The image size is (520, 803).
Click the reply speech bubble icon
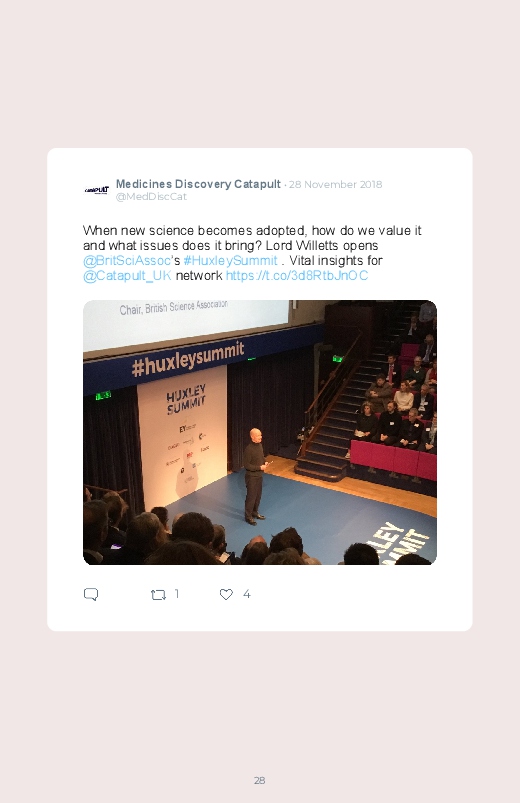click(91, 594)
